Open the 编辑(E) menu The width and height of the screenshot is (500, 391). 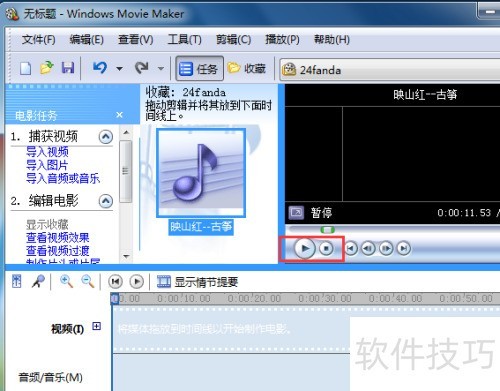(86, 40)
